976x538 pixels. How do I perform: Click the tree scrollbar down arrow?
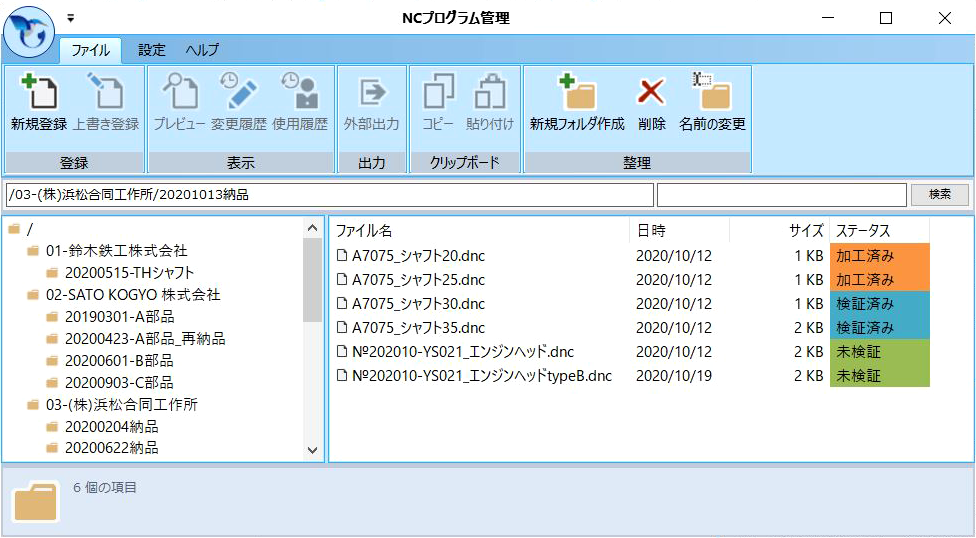(312, 450)
